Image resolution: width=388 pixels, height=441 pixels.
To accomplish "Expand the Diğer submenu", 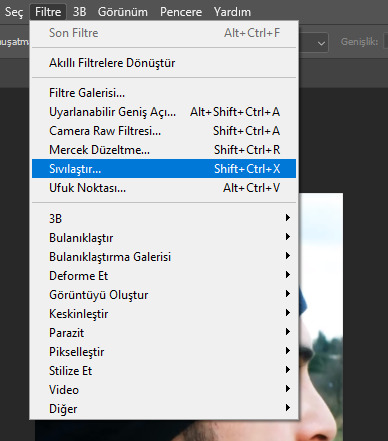I will [164, 409].
